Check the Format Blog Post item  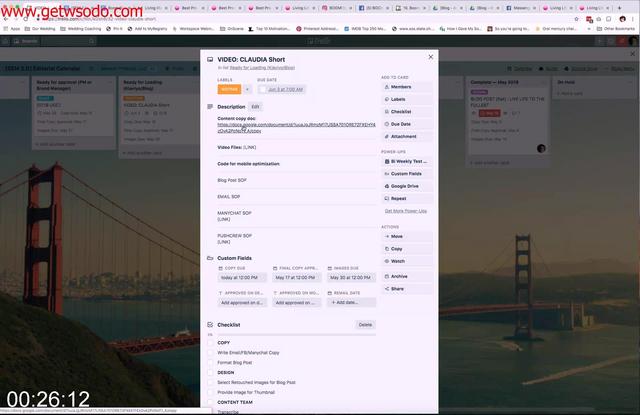pos(210,362)
